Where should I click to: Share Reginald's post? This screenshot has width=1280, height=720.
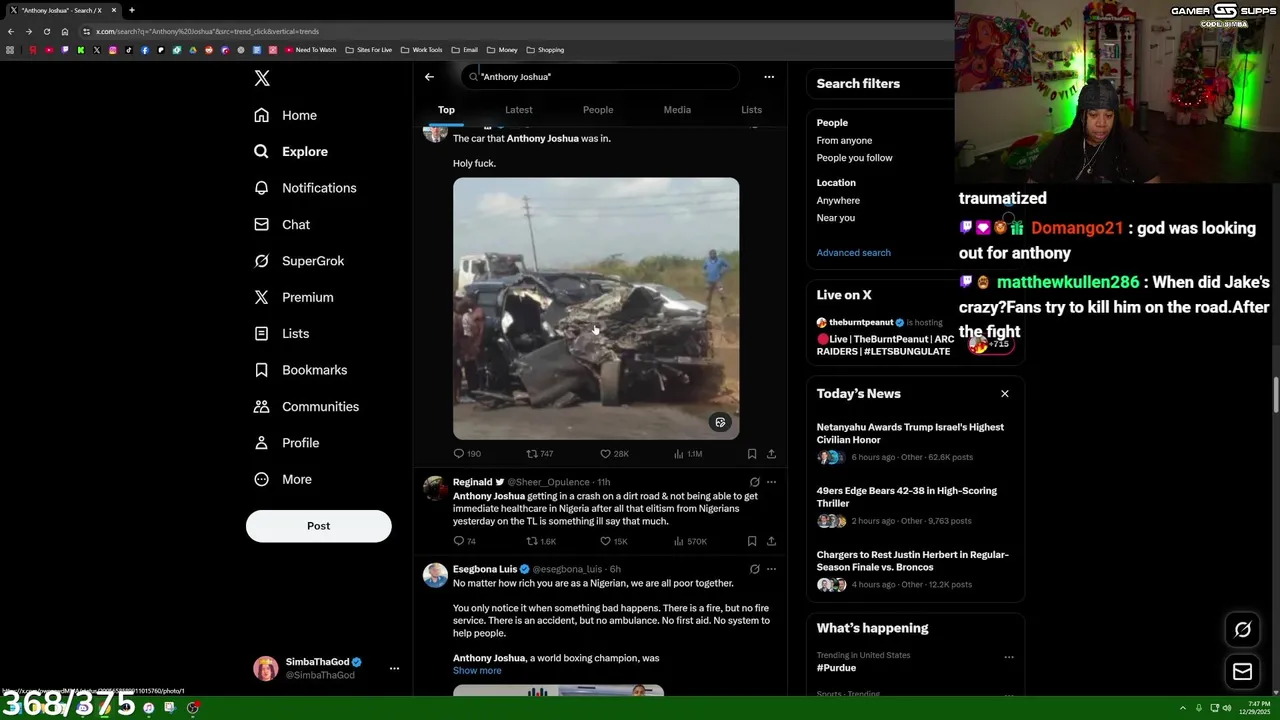(771, 541)
